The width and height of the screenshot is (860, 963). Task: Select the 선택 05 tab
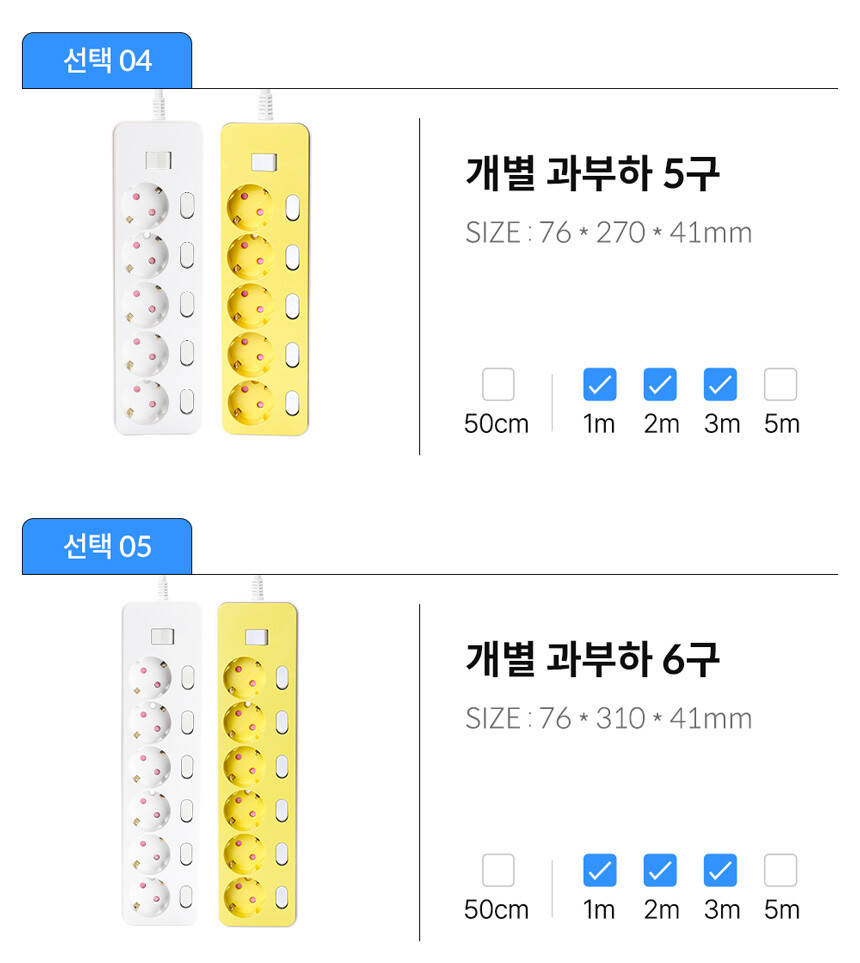(x=107, y=547)
